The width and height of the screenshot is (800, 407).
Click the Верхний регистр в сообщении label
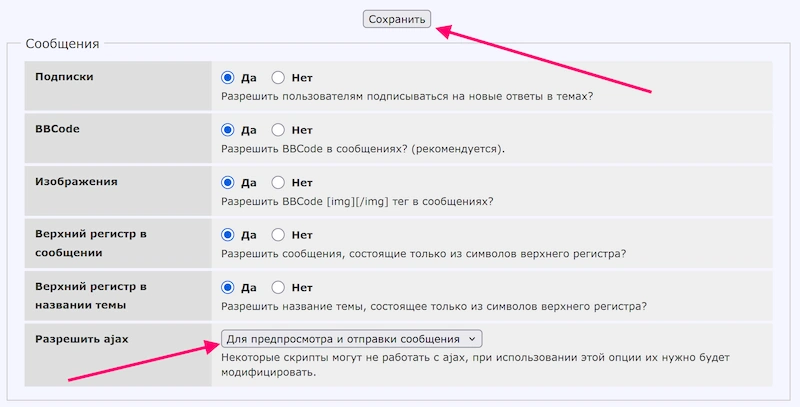point(91,243)
